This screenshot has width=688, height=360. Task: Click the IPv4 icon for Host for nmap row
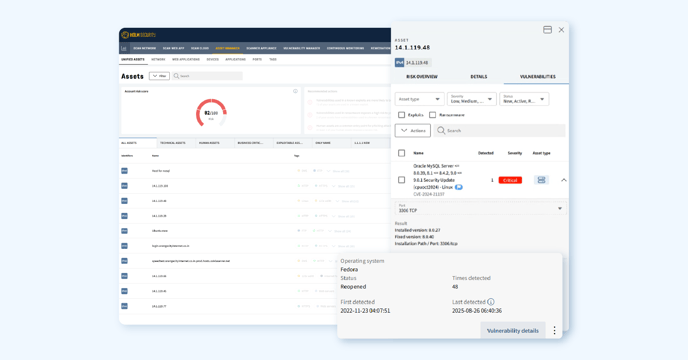(x=125, y=171)
